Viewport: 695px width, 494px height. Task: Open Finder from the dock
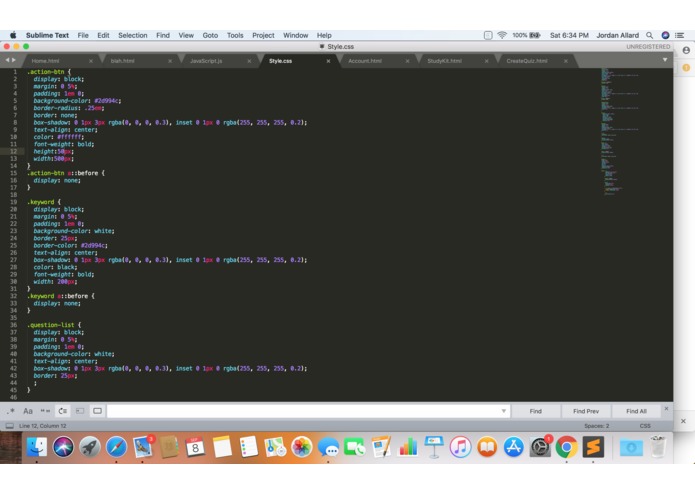[x=37, y=447]
